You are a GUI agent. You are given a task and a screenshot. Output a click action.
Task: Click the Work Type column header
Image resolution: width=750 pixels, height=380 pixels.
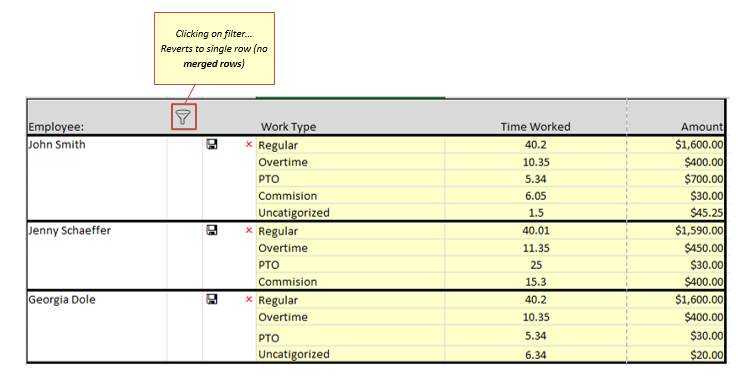tap(288, 127)
